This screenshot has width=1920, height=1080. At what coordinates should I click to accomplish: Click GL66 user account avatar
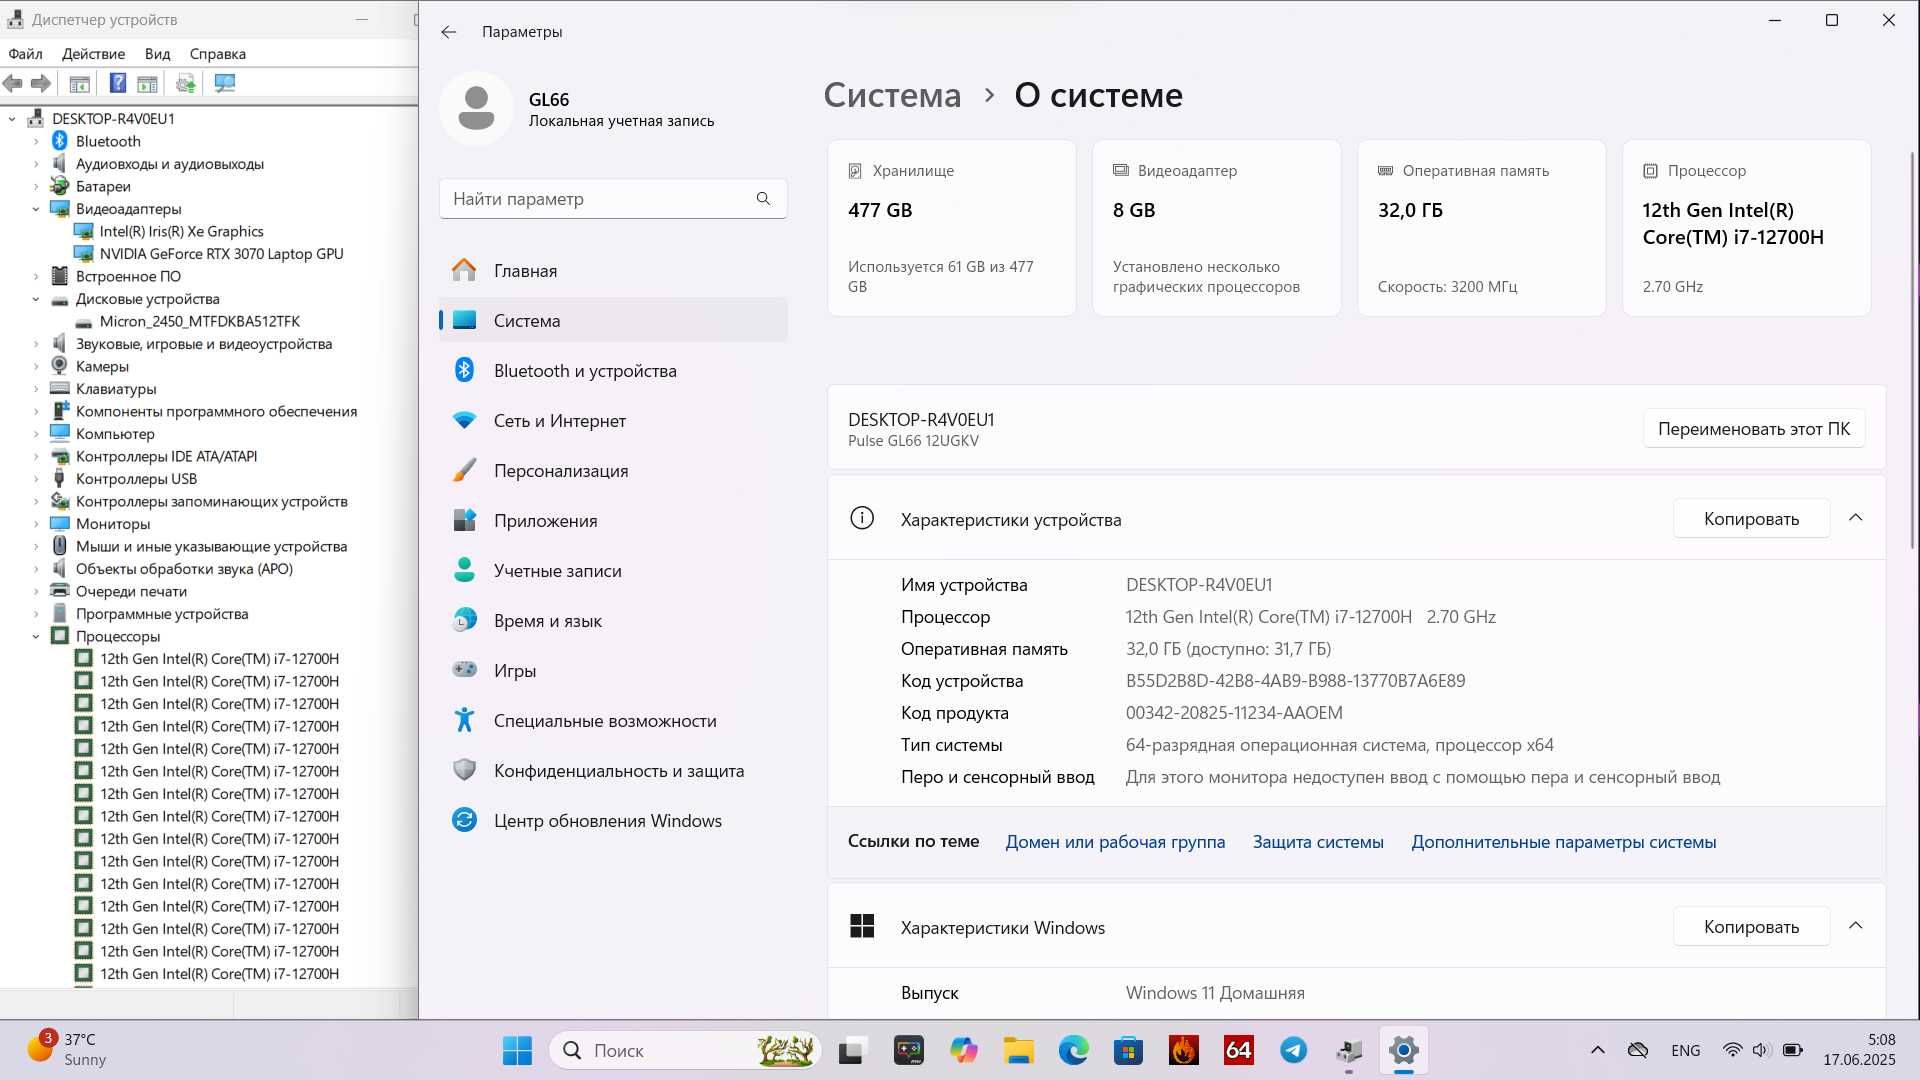476,108
